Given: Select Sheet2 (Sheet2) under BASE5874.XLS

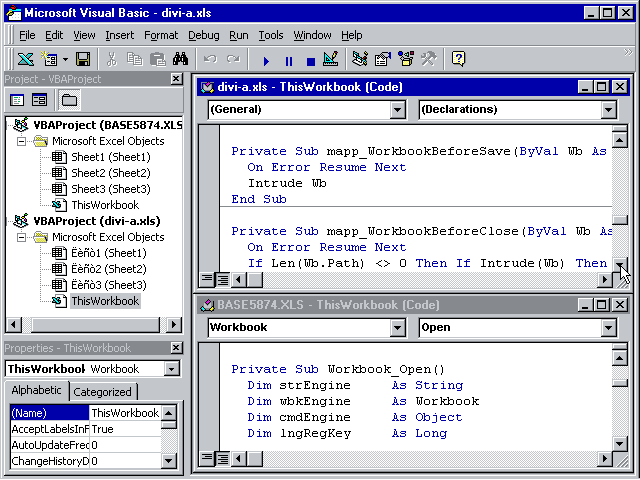Looking at the screenshot, I should click(111, 173).
